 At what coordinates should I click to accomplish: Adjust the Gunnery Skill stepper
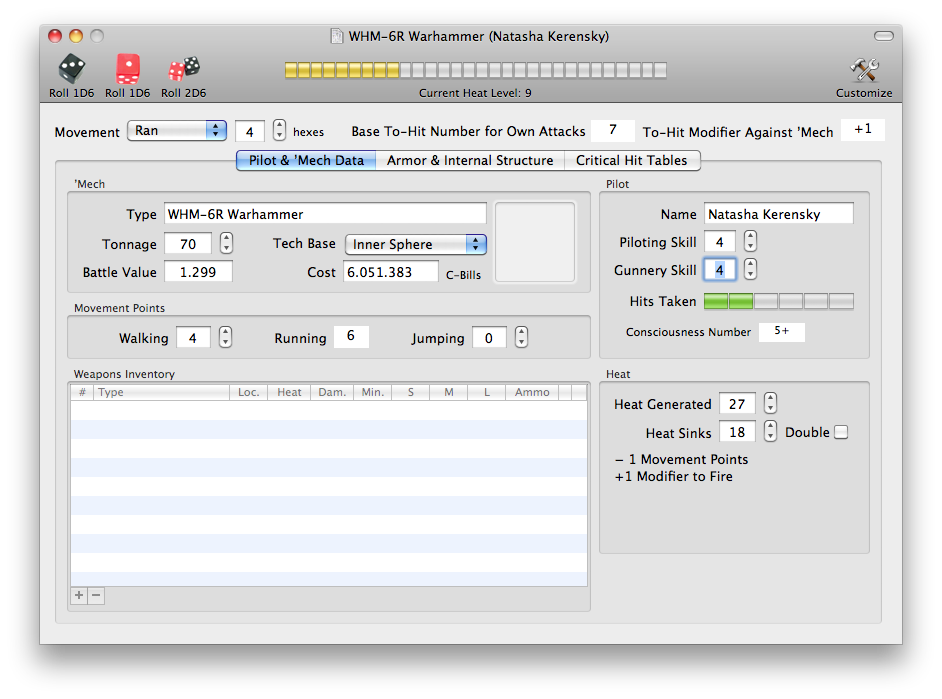pos(750,269)
